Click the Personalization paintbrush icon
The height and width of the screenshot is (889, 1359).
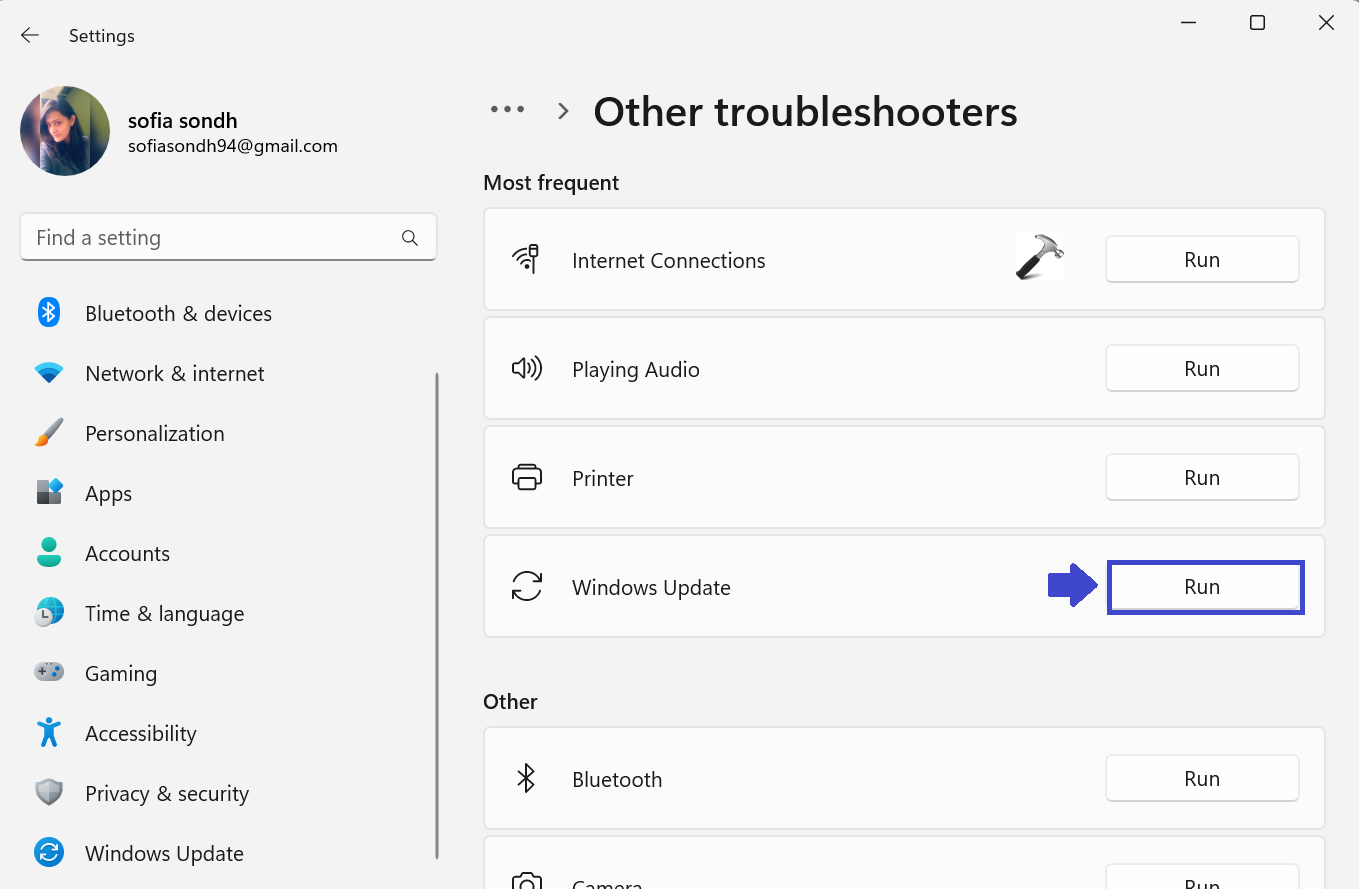point(49,434)
